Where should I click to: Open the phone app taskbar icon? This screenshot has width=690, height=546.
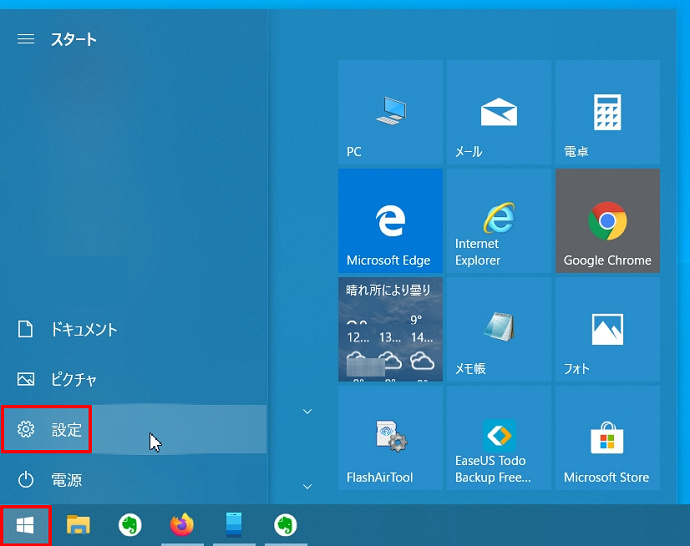(234, 525)
